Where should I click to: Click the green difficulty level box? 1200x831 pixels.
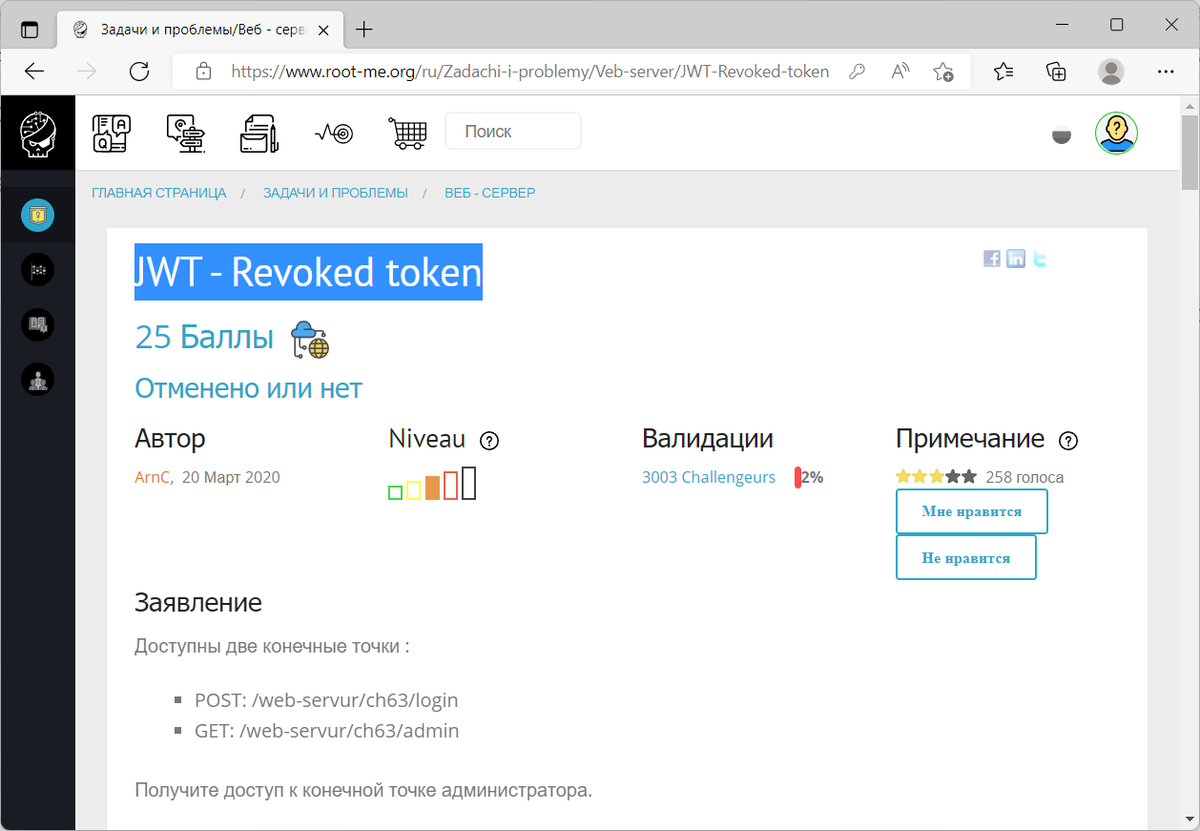pyautogui.click(x=395, y=492)
